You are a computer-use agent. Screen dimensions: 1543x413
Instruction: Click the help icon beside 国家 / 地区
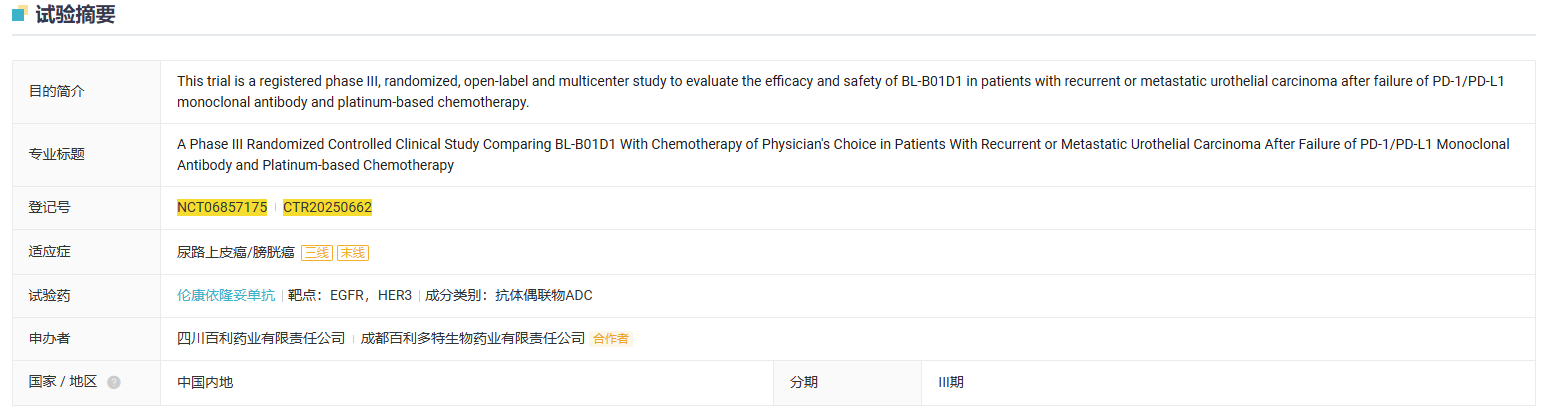(114, 382)
